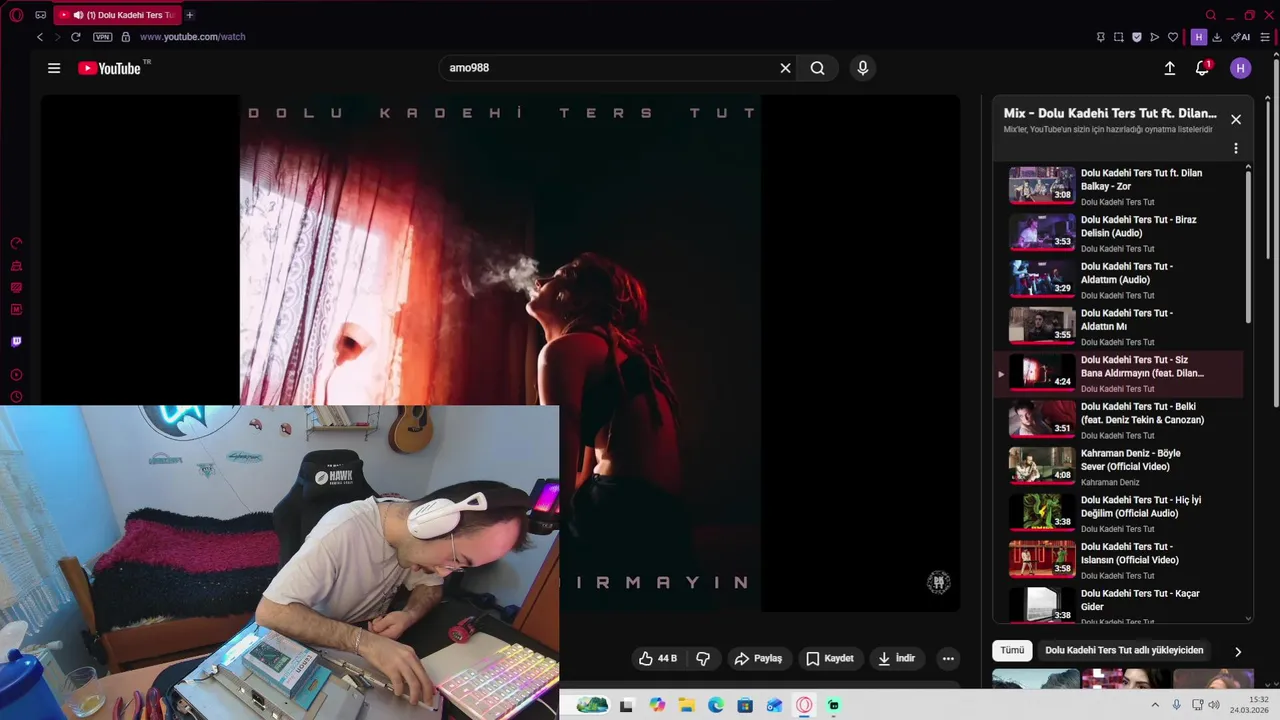1280x720 pixels.
Task: Clear the YouTube search text
Action: point(785,68)
